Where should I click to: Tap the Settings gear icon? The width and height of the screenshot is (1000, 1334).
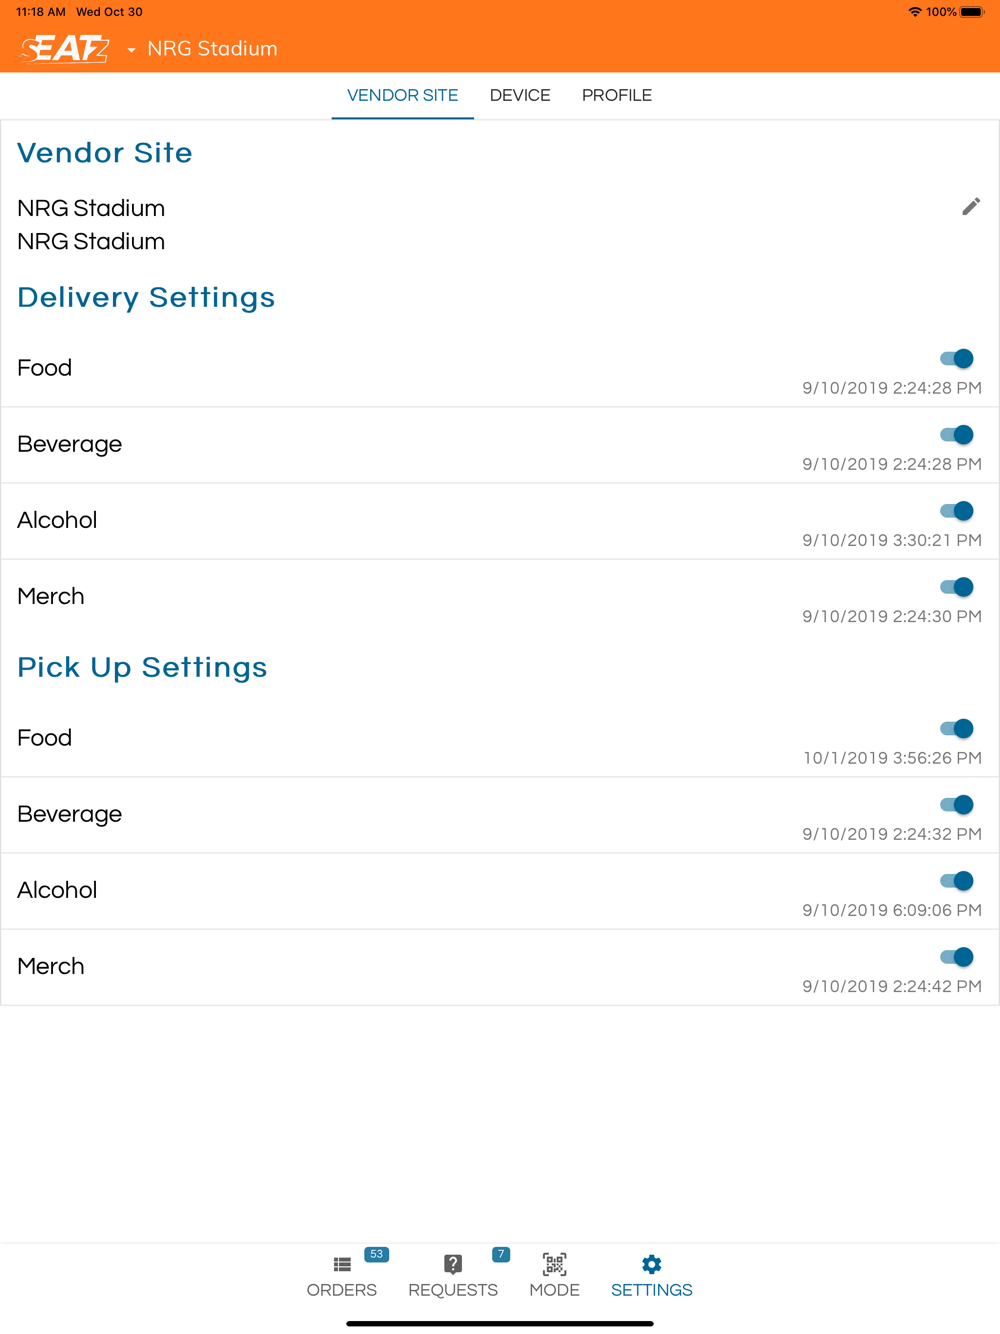[x=651, y=1264]
